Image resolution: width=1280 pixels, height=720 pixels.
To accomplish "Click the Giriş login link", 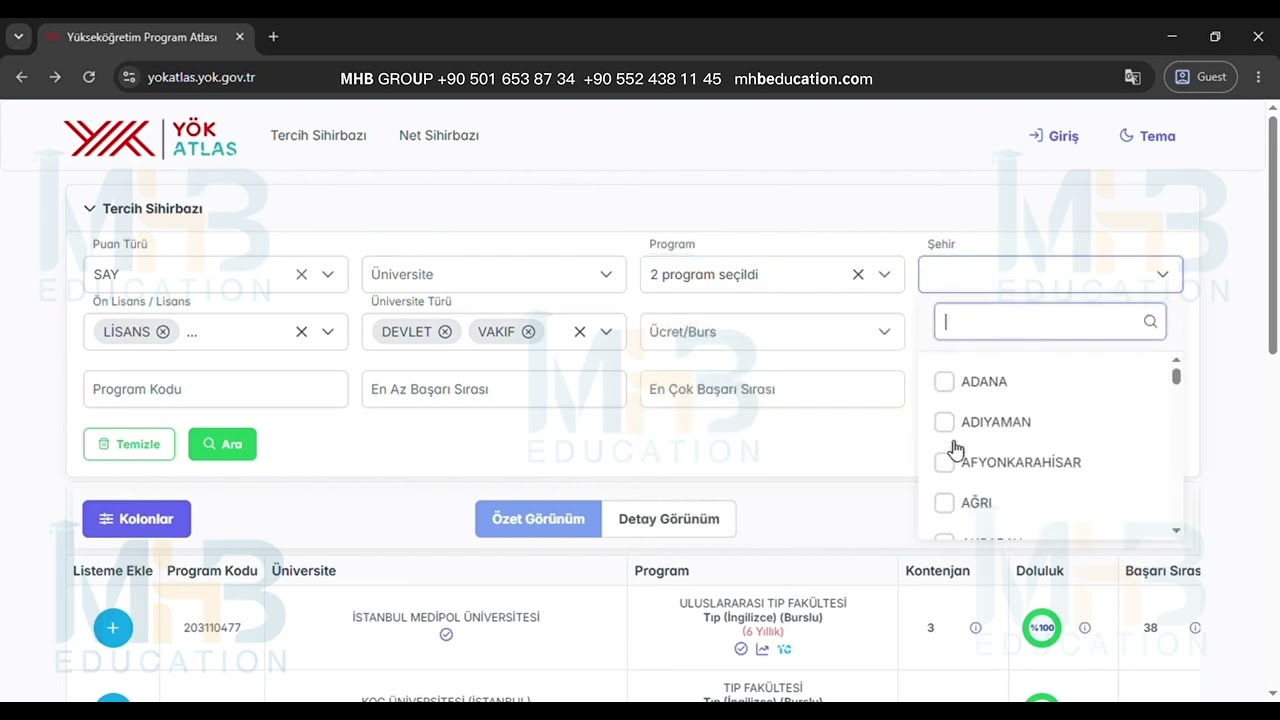I will click(1054, 136).
